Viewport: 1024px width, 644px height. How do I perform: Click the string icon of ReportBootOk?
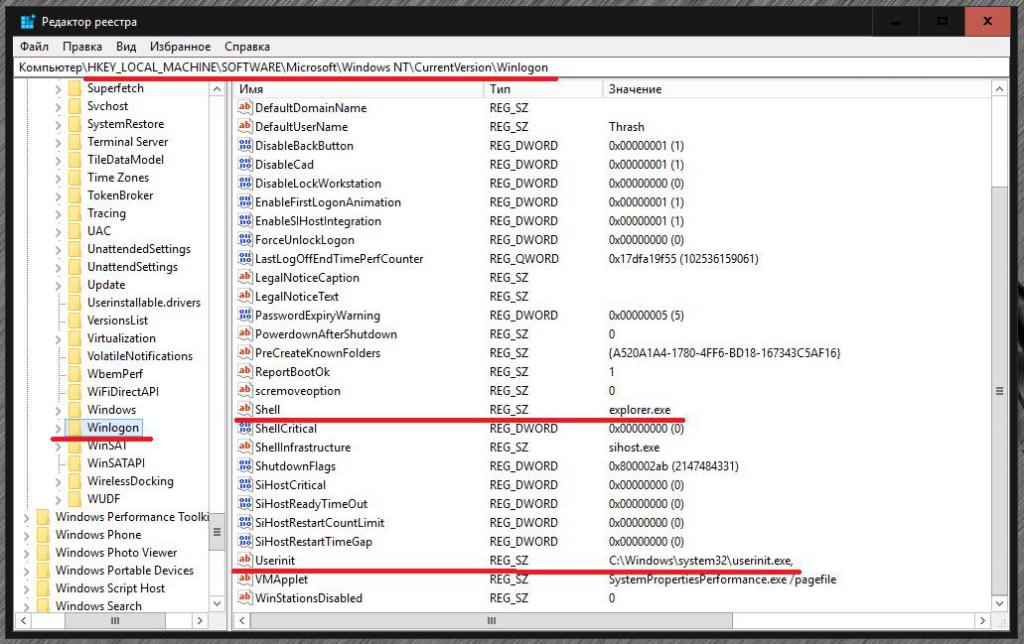245,372
